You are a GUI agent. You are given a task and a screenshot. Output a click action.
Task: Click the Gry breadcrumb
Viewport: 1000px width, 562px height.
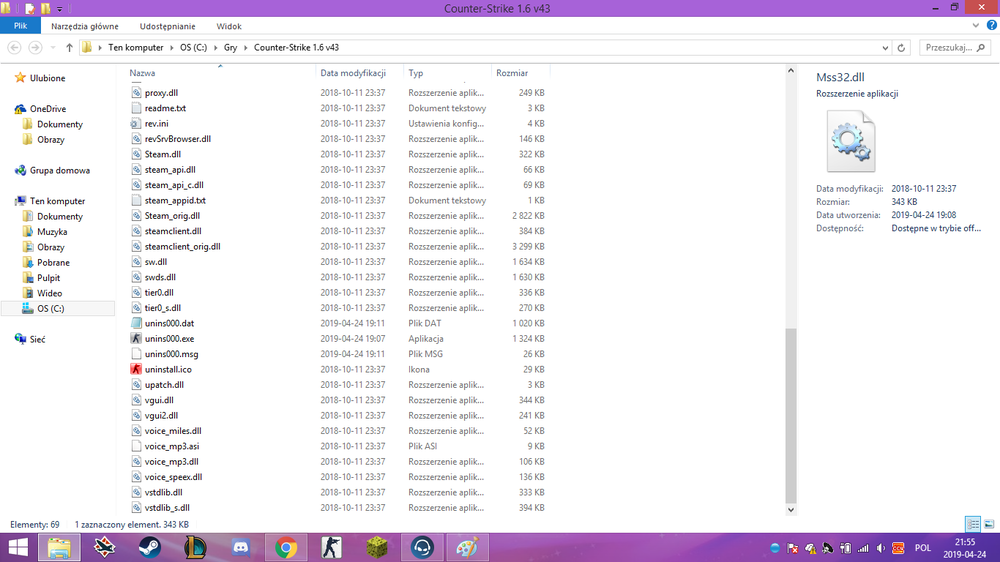pos(230,47)
